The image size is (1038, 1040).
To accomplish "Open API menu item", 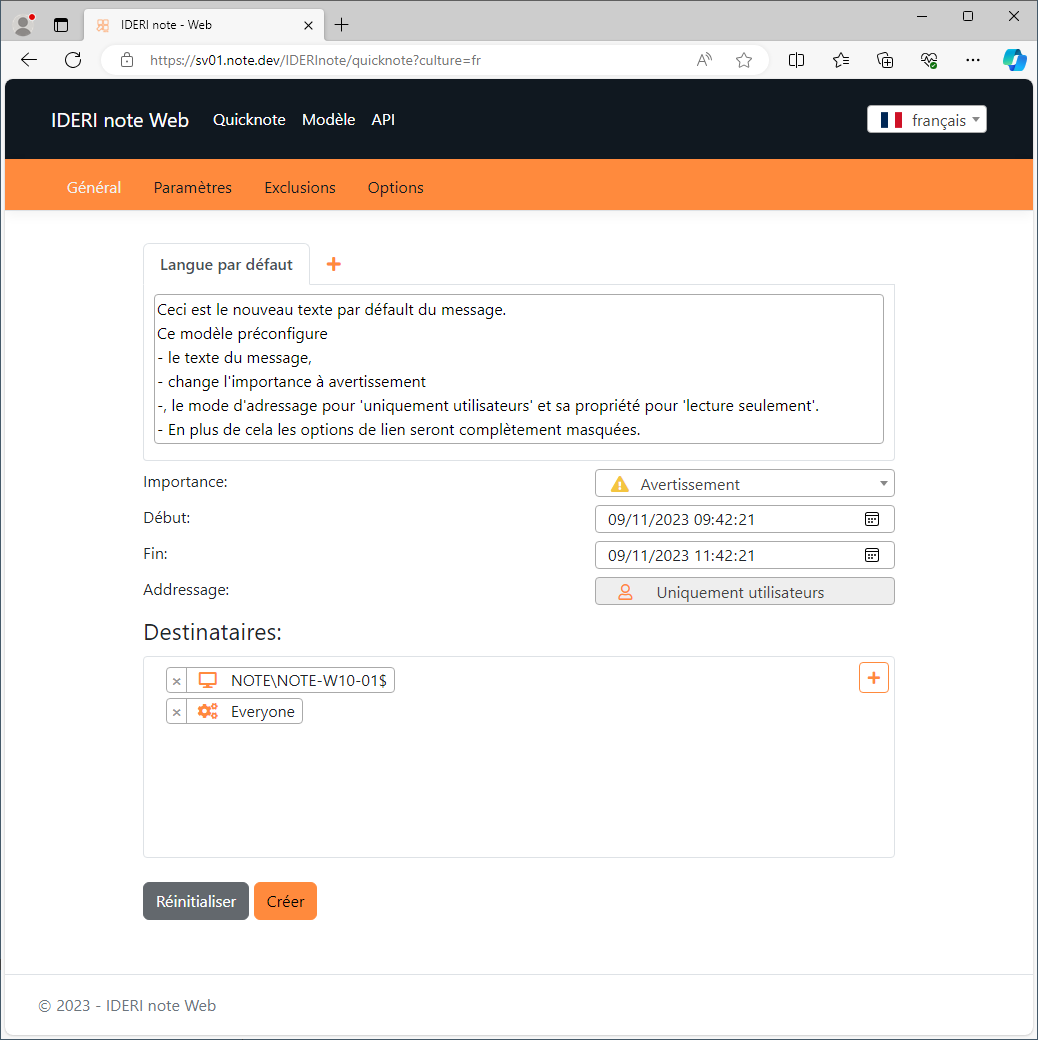I will pos(383,119).
